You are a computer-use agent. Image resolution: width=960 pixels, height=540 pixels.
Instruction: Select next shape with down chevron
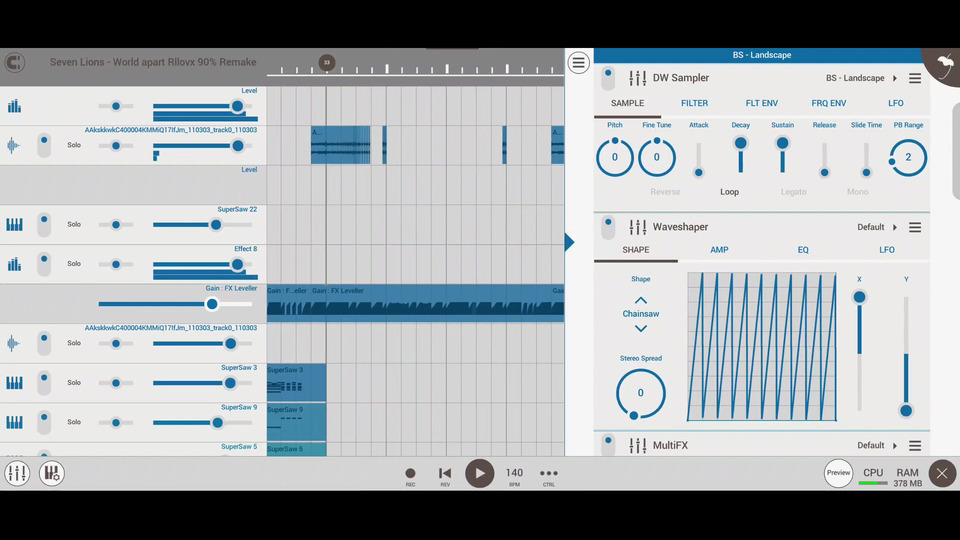640,329
